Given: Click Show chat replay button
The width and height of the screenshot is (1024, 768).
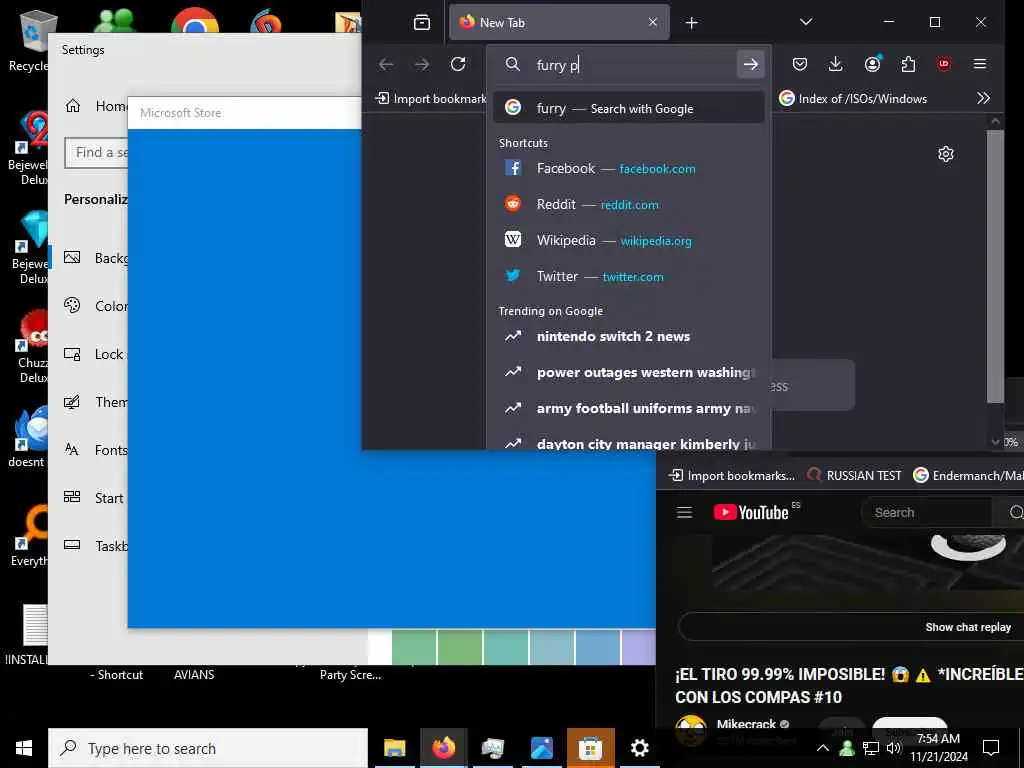Looking at the screenshot, I should tap(852, 627).
